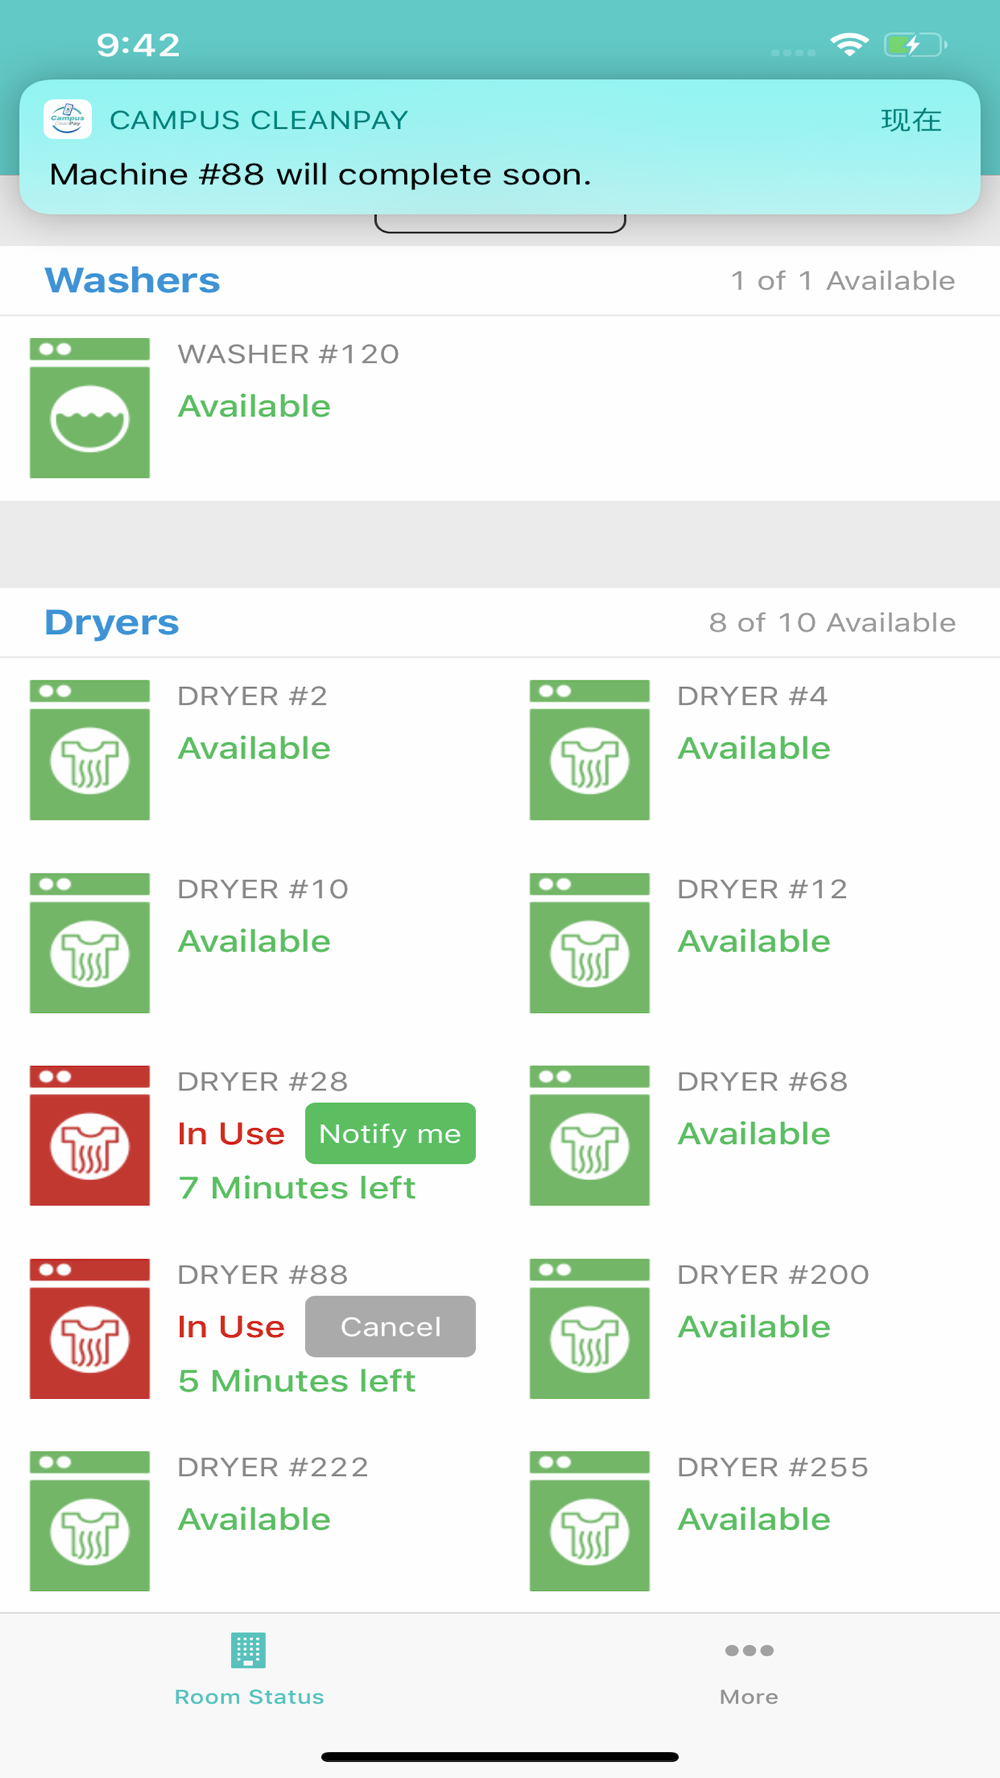Tap the Campus CleanPay notification app icon

68,119
